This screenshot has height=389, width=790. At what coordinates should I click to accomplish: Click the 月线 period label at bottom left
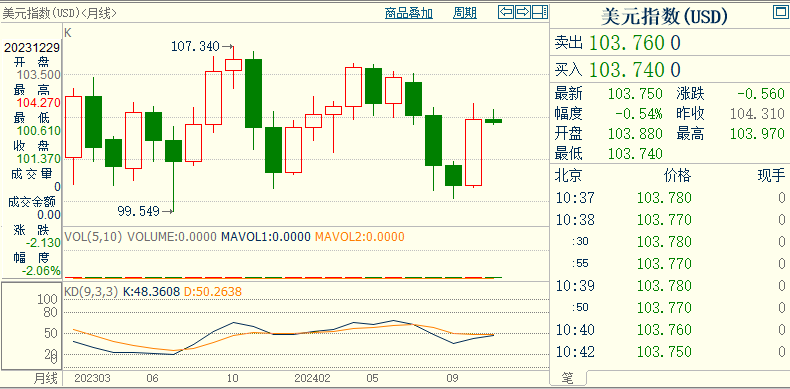(x=46, y=377)
